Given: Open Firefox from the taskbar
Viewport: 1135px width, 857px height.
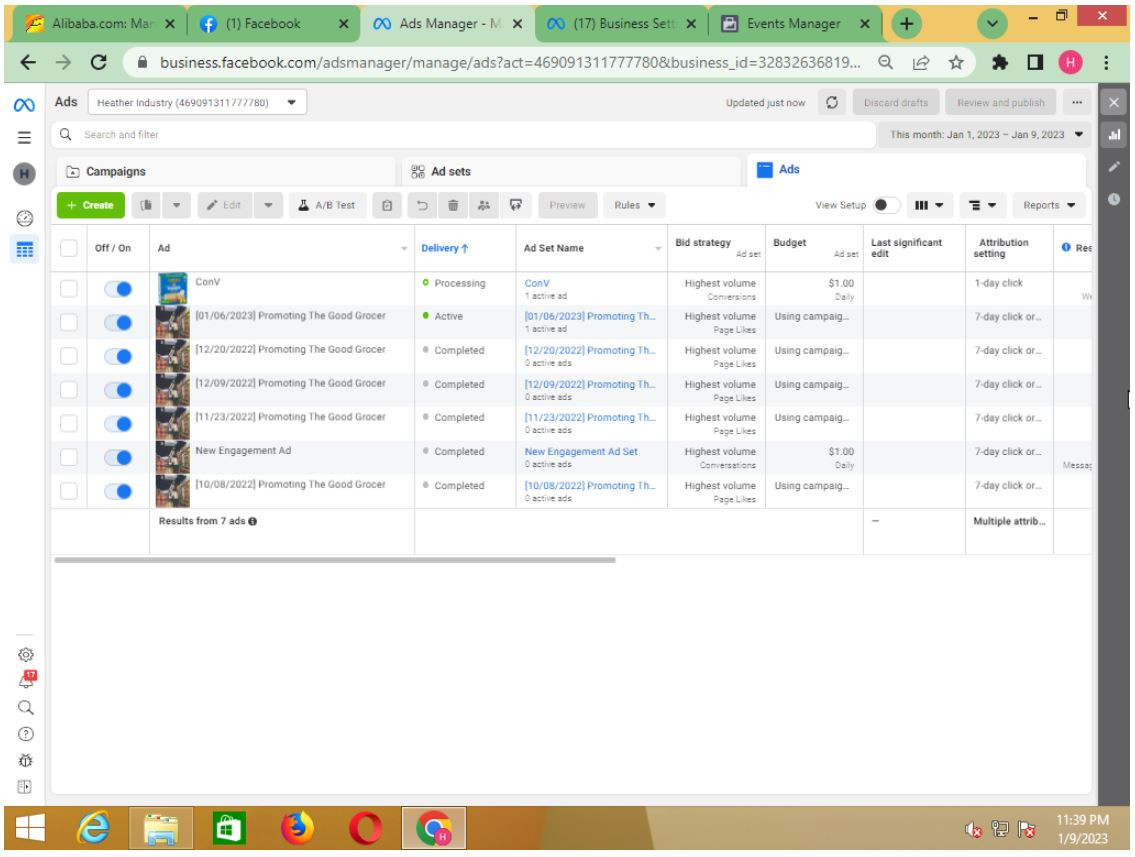Looking at the screenshot, I should [297, 828].
